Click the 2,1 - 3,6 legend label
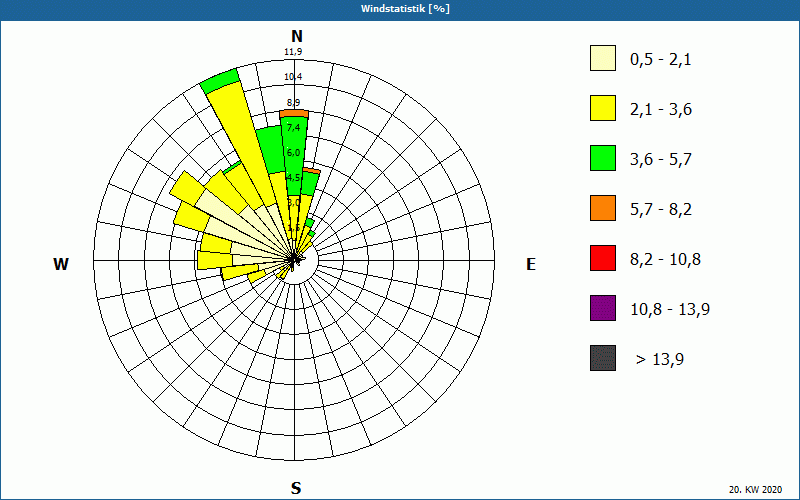Image resolution: width=800 pixels, height=500 pixels. coord(661,110)
